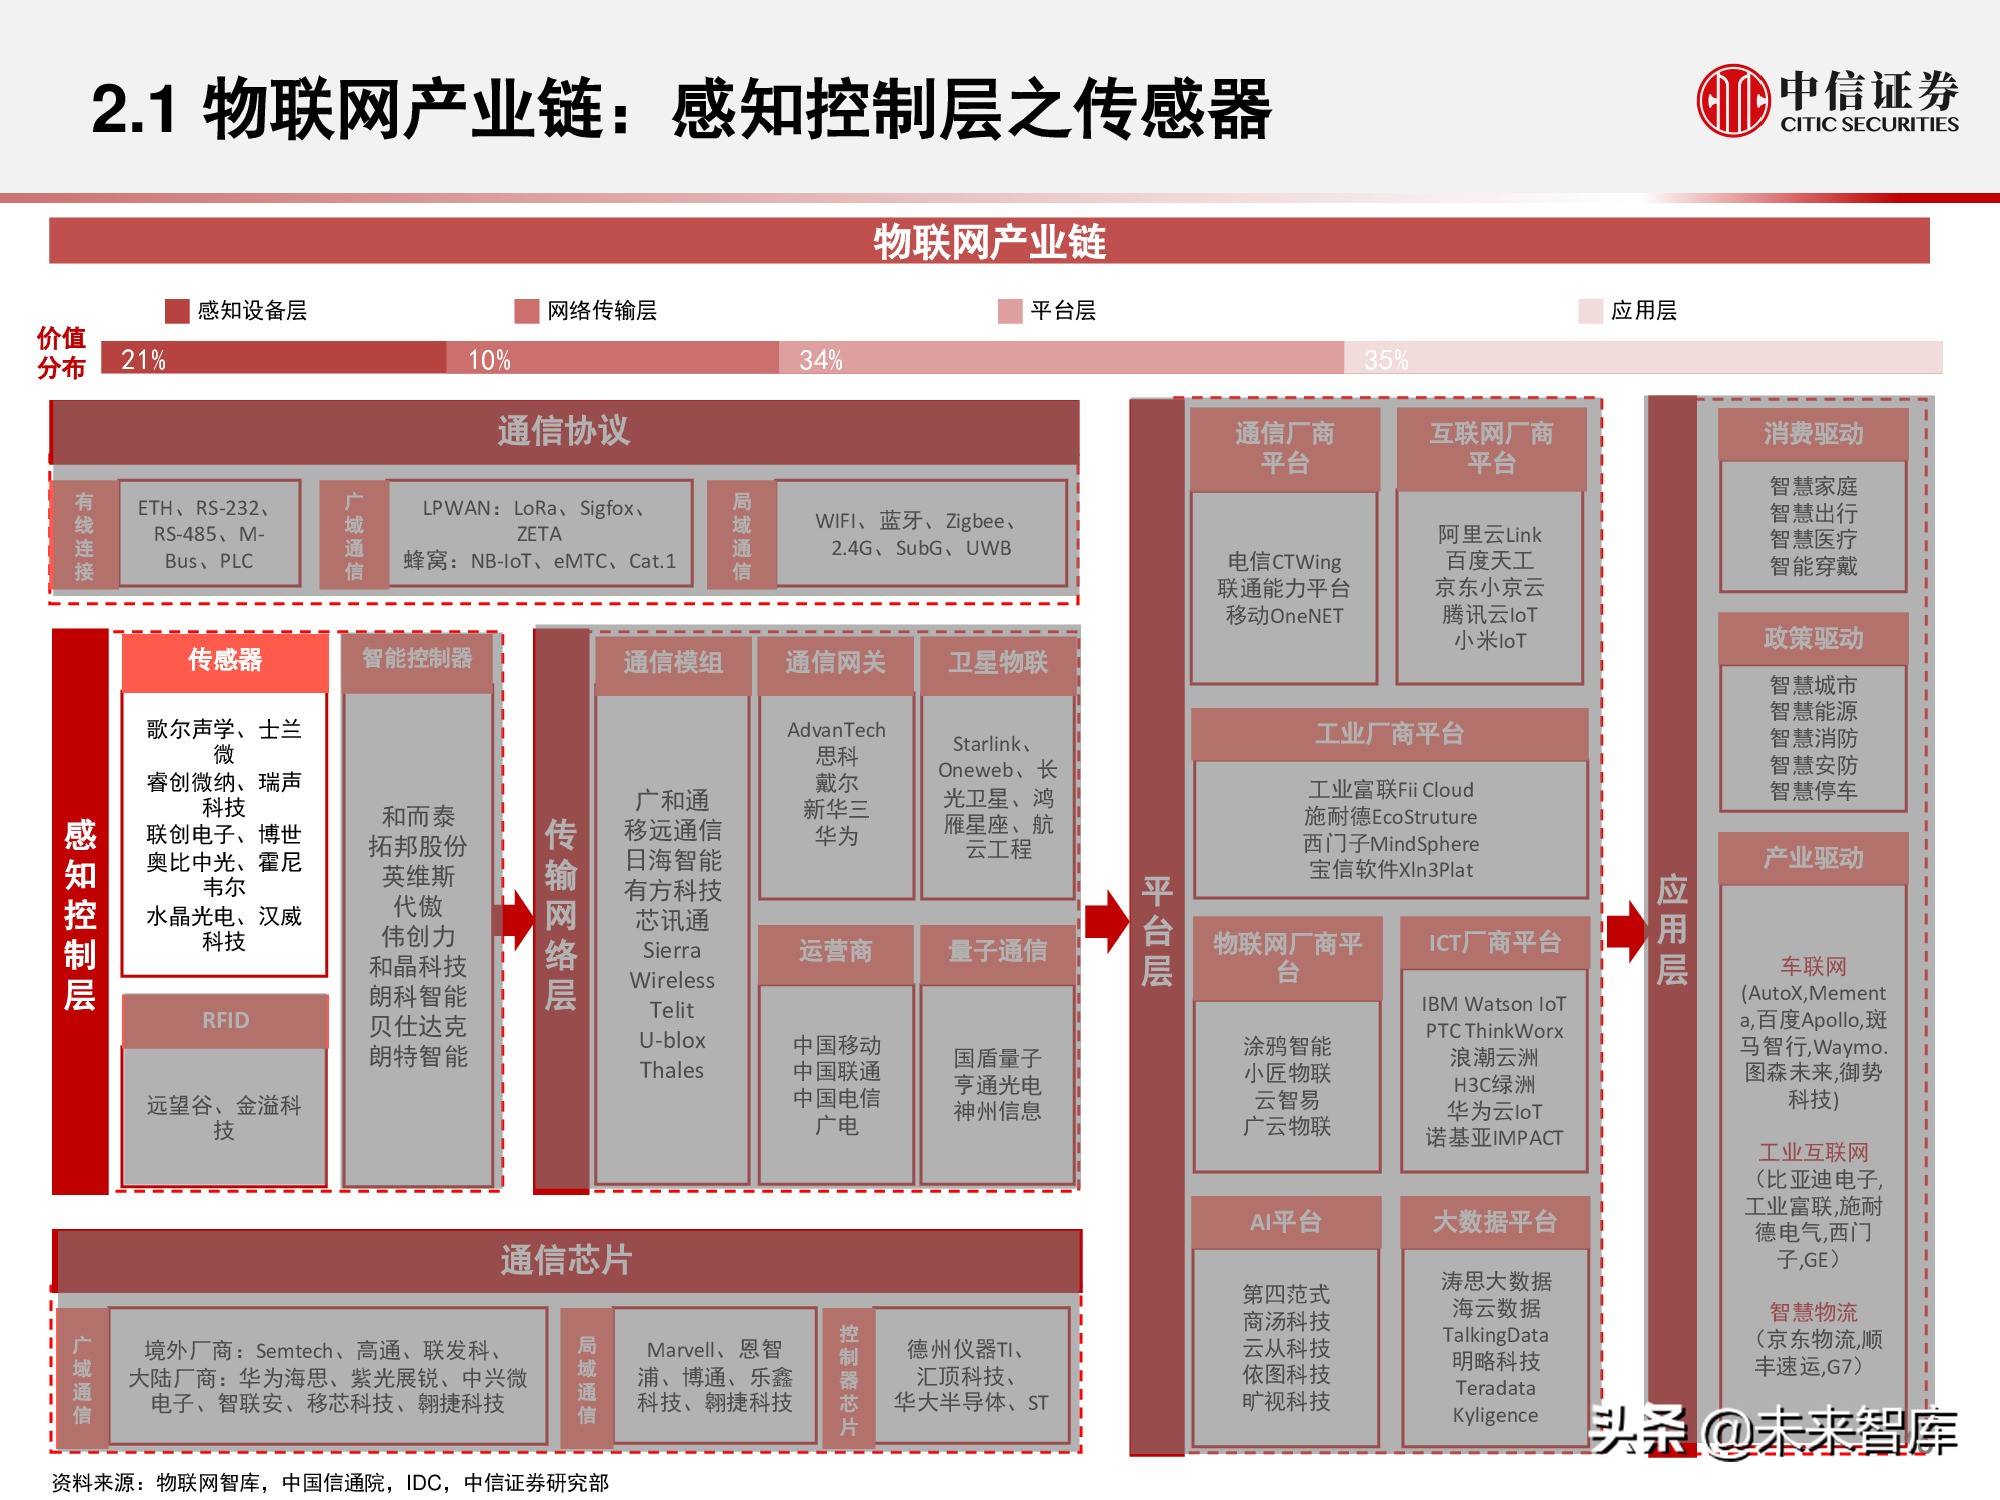
Task: Click the red arrow before 应用层
Action: coord(1626,931)
